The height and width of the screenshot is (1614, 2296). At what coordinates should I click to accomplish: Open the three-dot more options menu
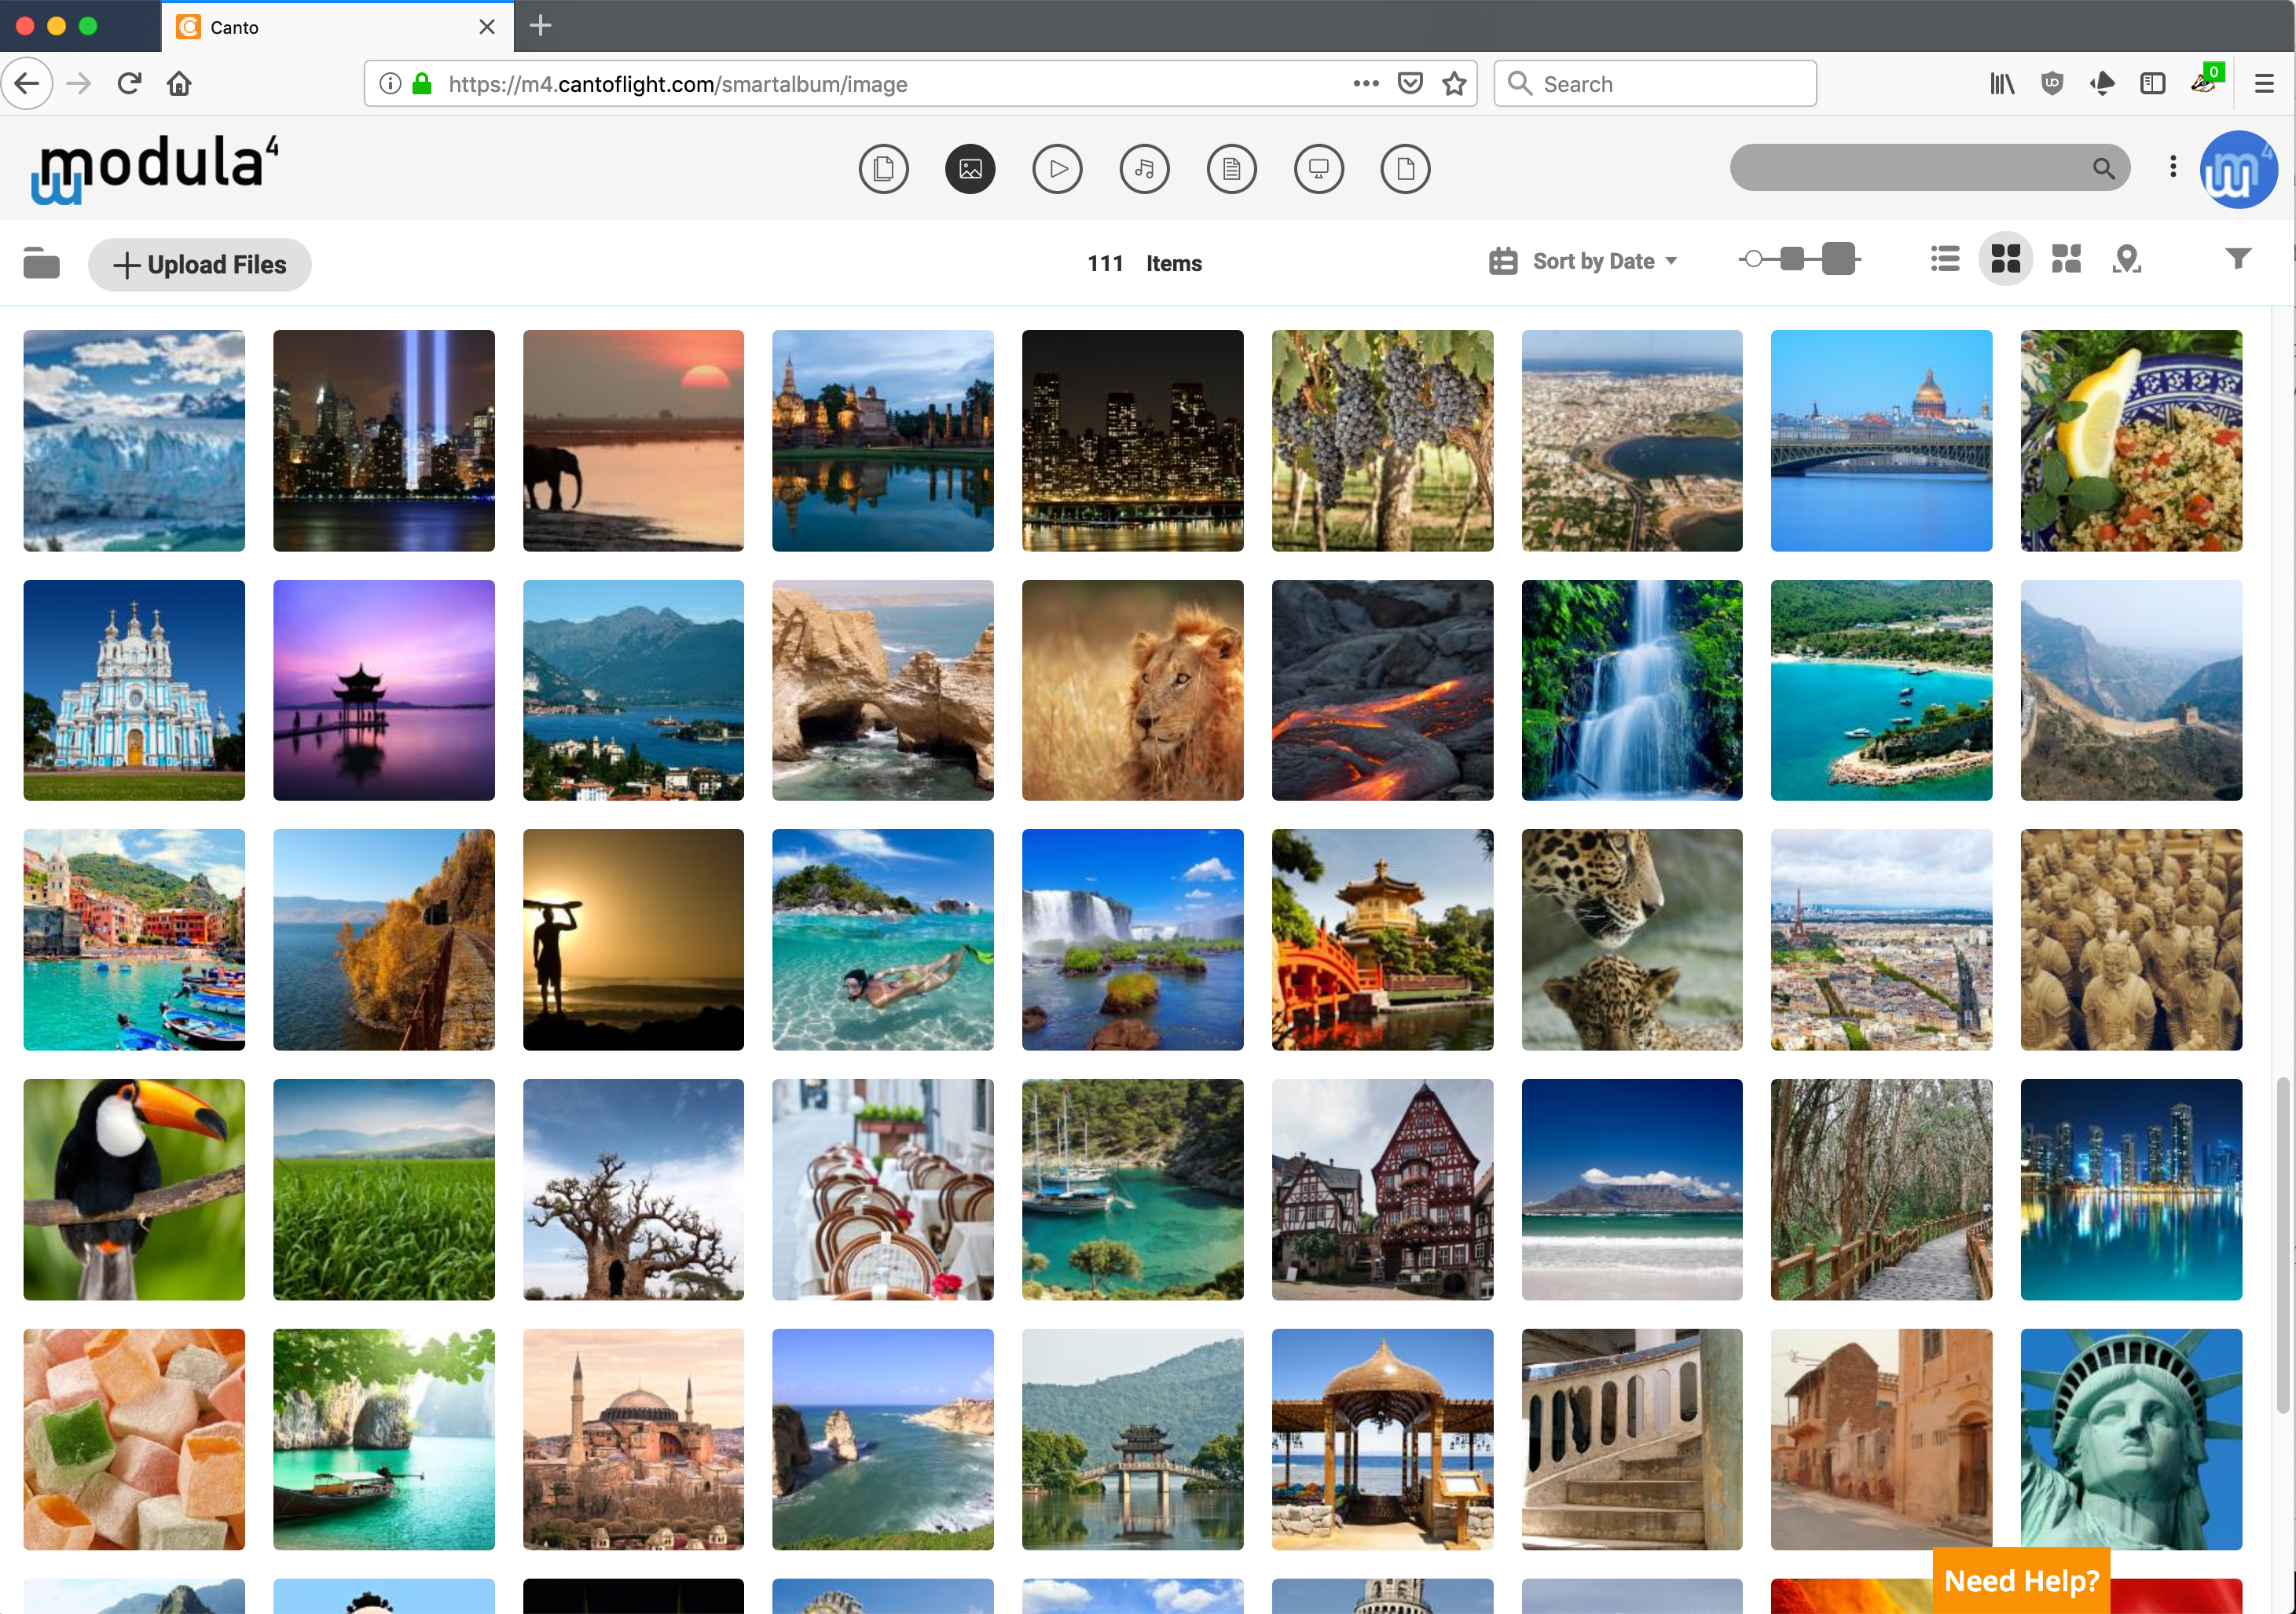(x=2172, y=167)
